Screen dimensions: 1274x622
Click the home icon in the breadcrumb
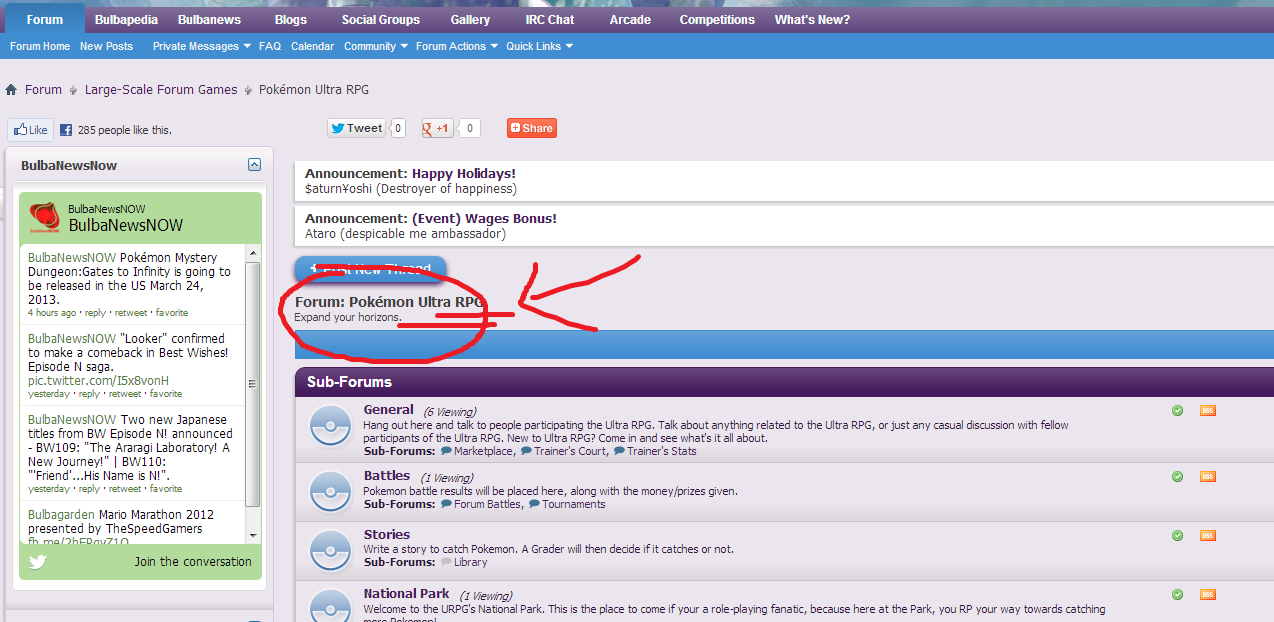[11, 90]
